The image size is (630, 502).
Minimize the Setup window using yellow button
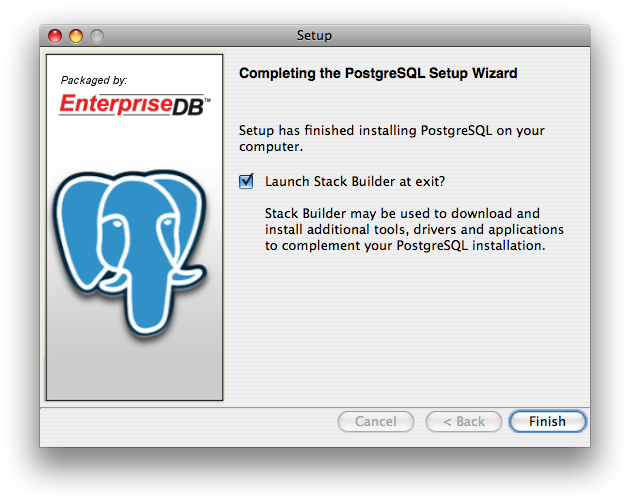point(76,36)
